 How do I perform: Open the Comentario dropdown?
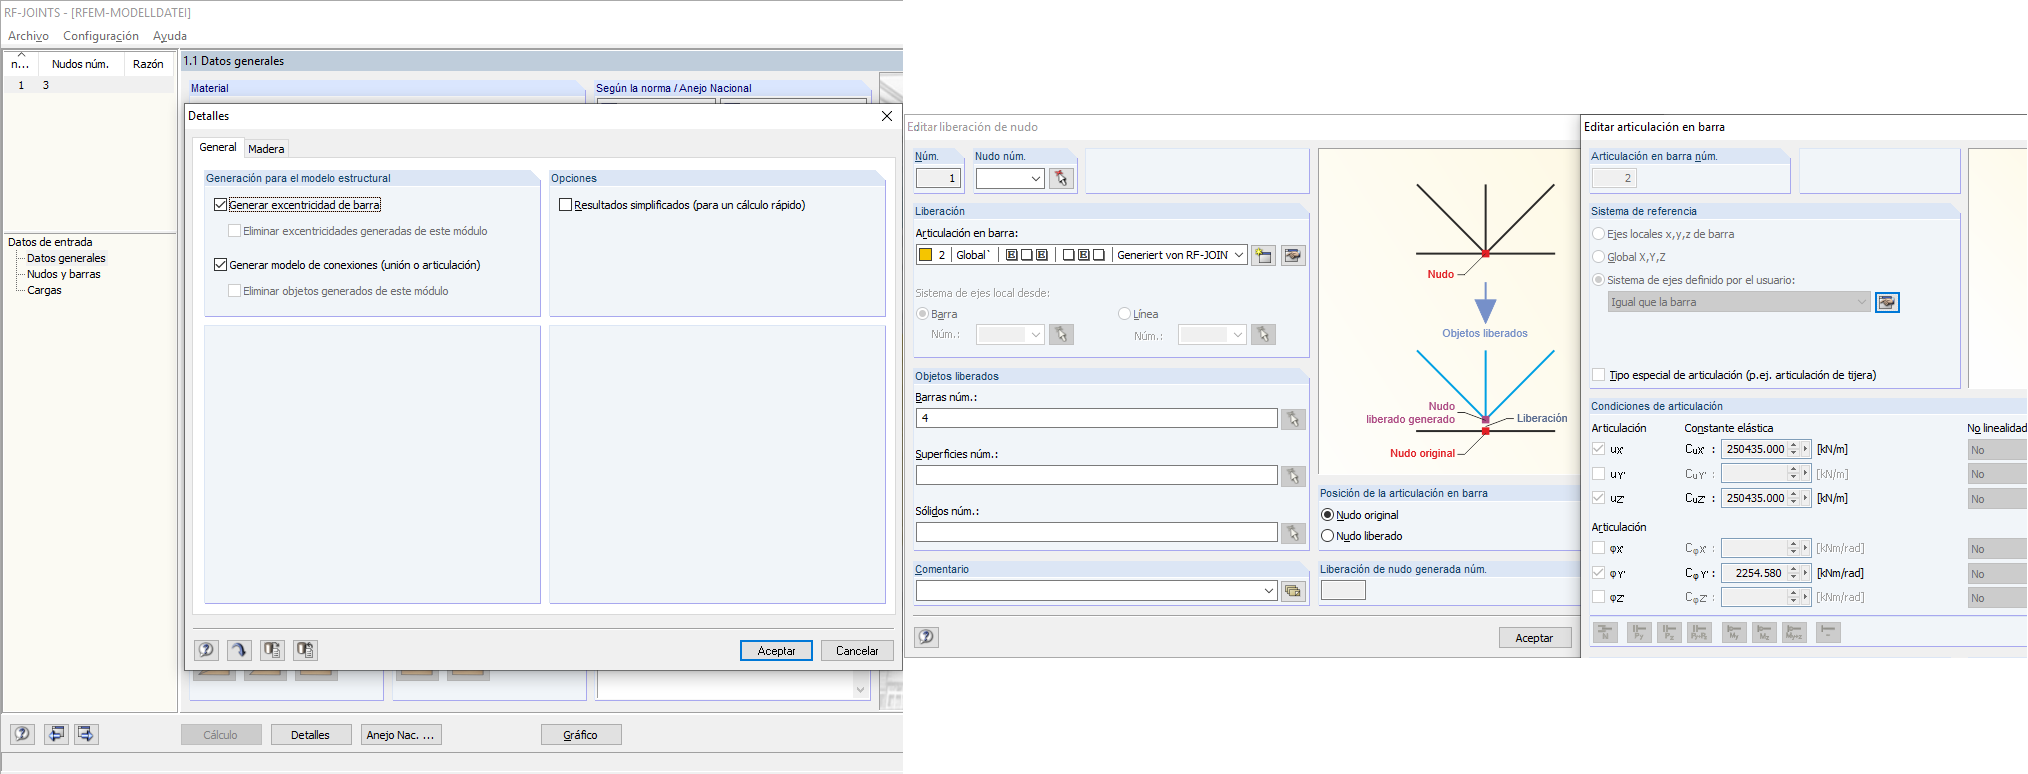click(x=1268, y=591)
